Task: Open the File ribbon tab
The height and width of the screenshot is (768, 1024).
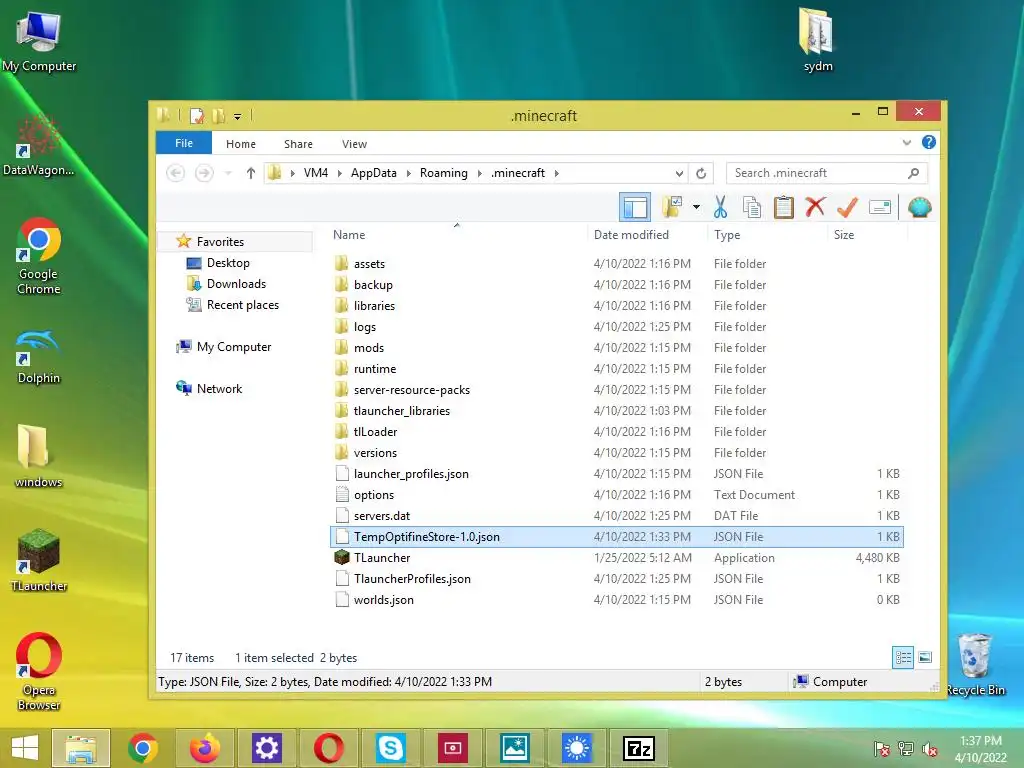Action: coord(184,143)
